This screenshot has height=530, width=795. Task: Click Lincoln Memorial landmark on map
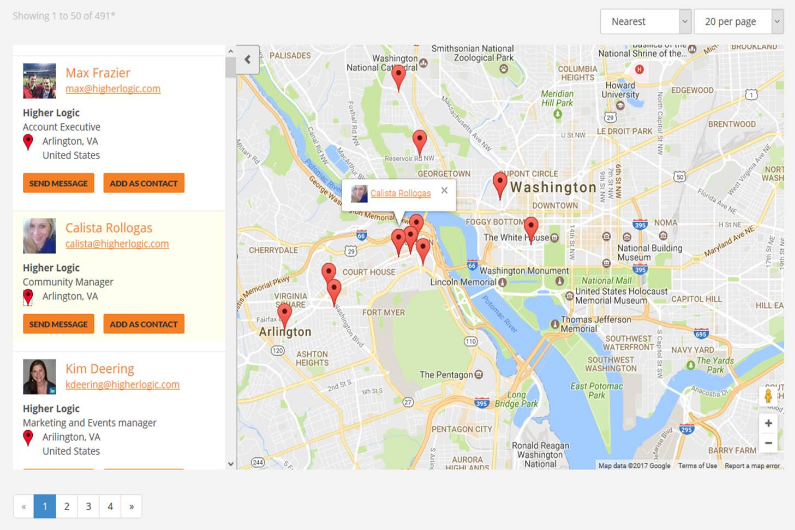[502, 282]
